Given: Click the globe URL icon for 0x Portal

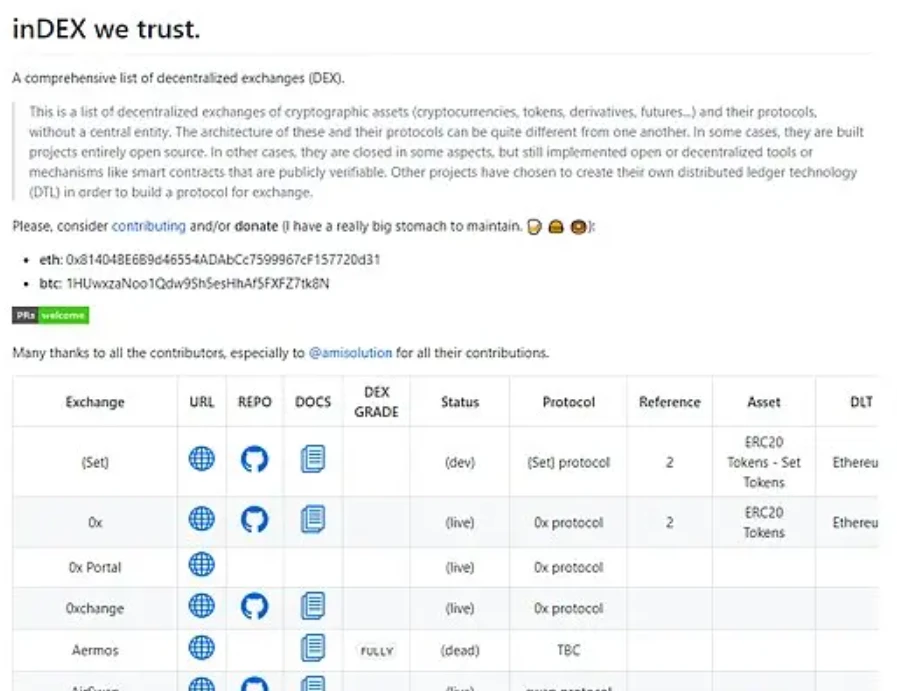Looking at the screenshot, I should pyautogui.click(x=202, y=564).
